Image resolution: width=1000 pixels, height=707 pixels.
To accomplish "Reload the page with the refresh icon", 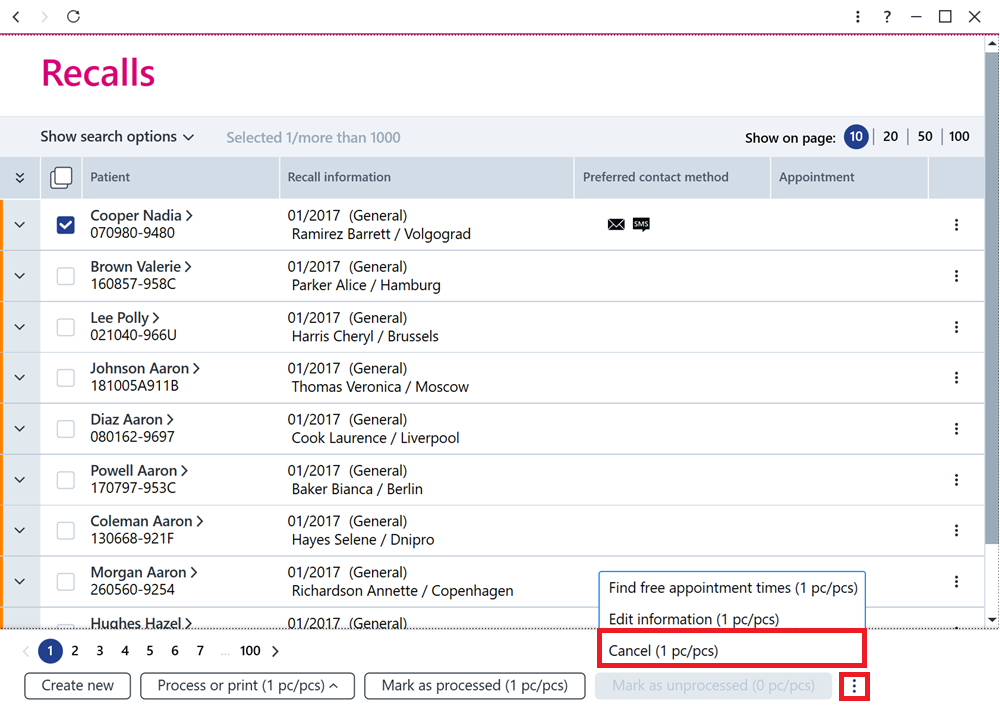I will [73, 17].
